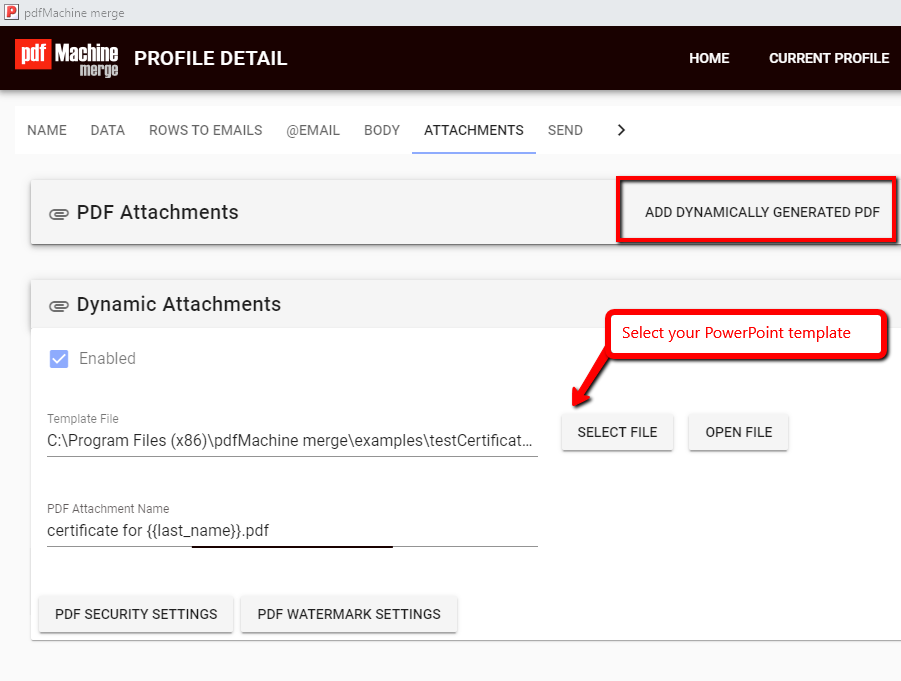Click the PROFILE DETAIL page title
901x681 pixels.
(210, 58)
